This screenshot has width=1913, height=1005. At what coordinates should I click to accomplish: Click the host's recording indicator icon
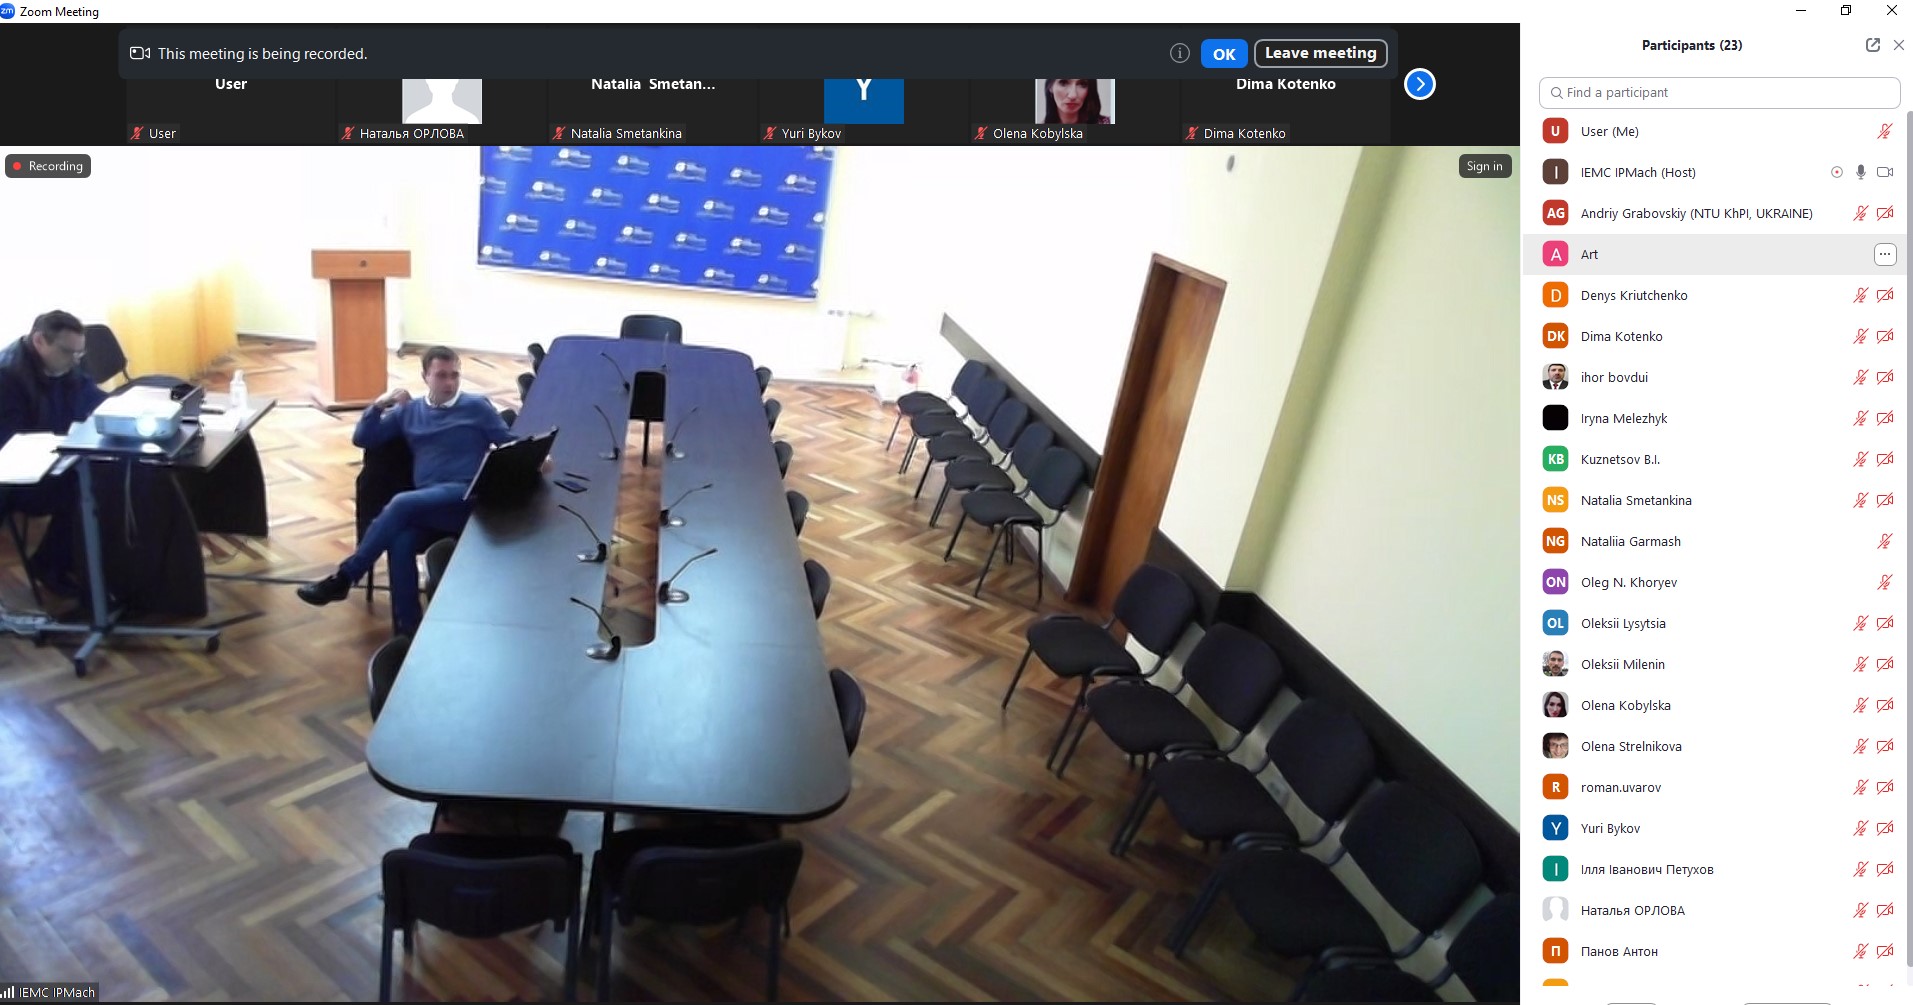pyautogui.click(x=1836, y=172)
